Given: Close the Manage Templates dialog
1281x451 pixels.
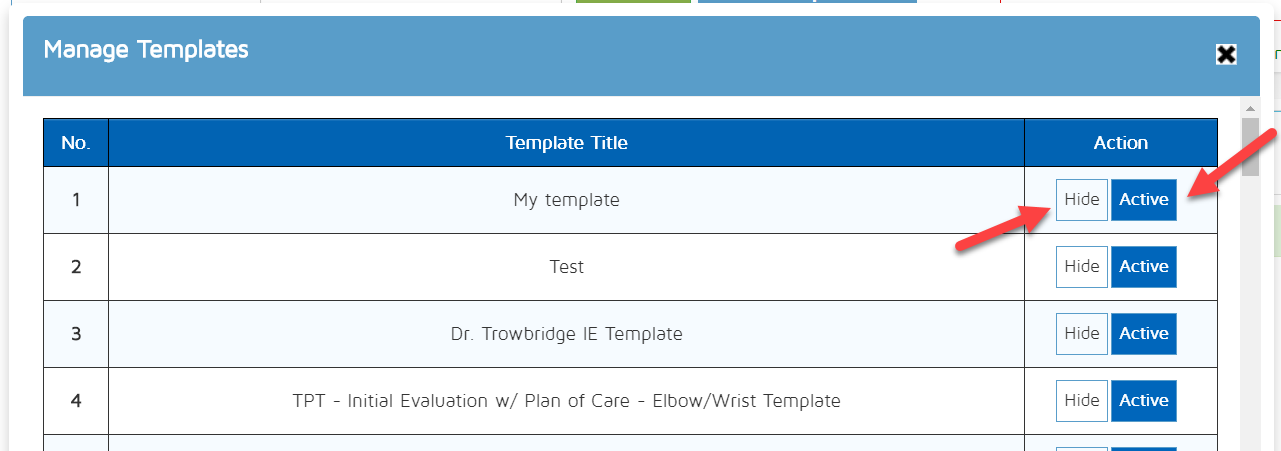Looking at the screenshot, I should [1226, 55].
